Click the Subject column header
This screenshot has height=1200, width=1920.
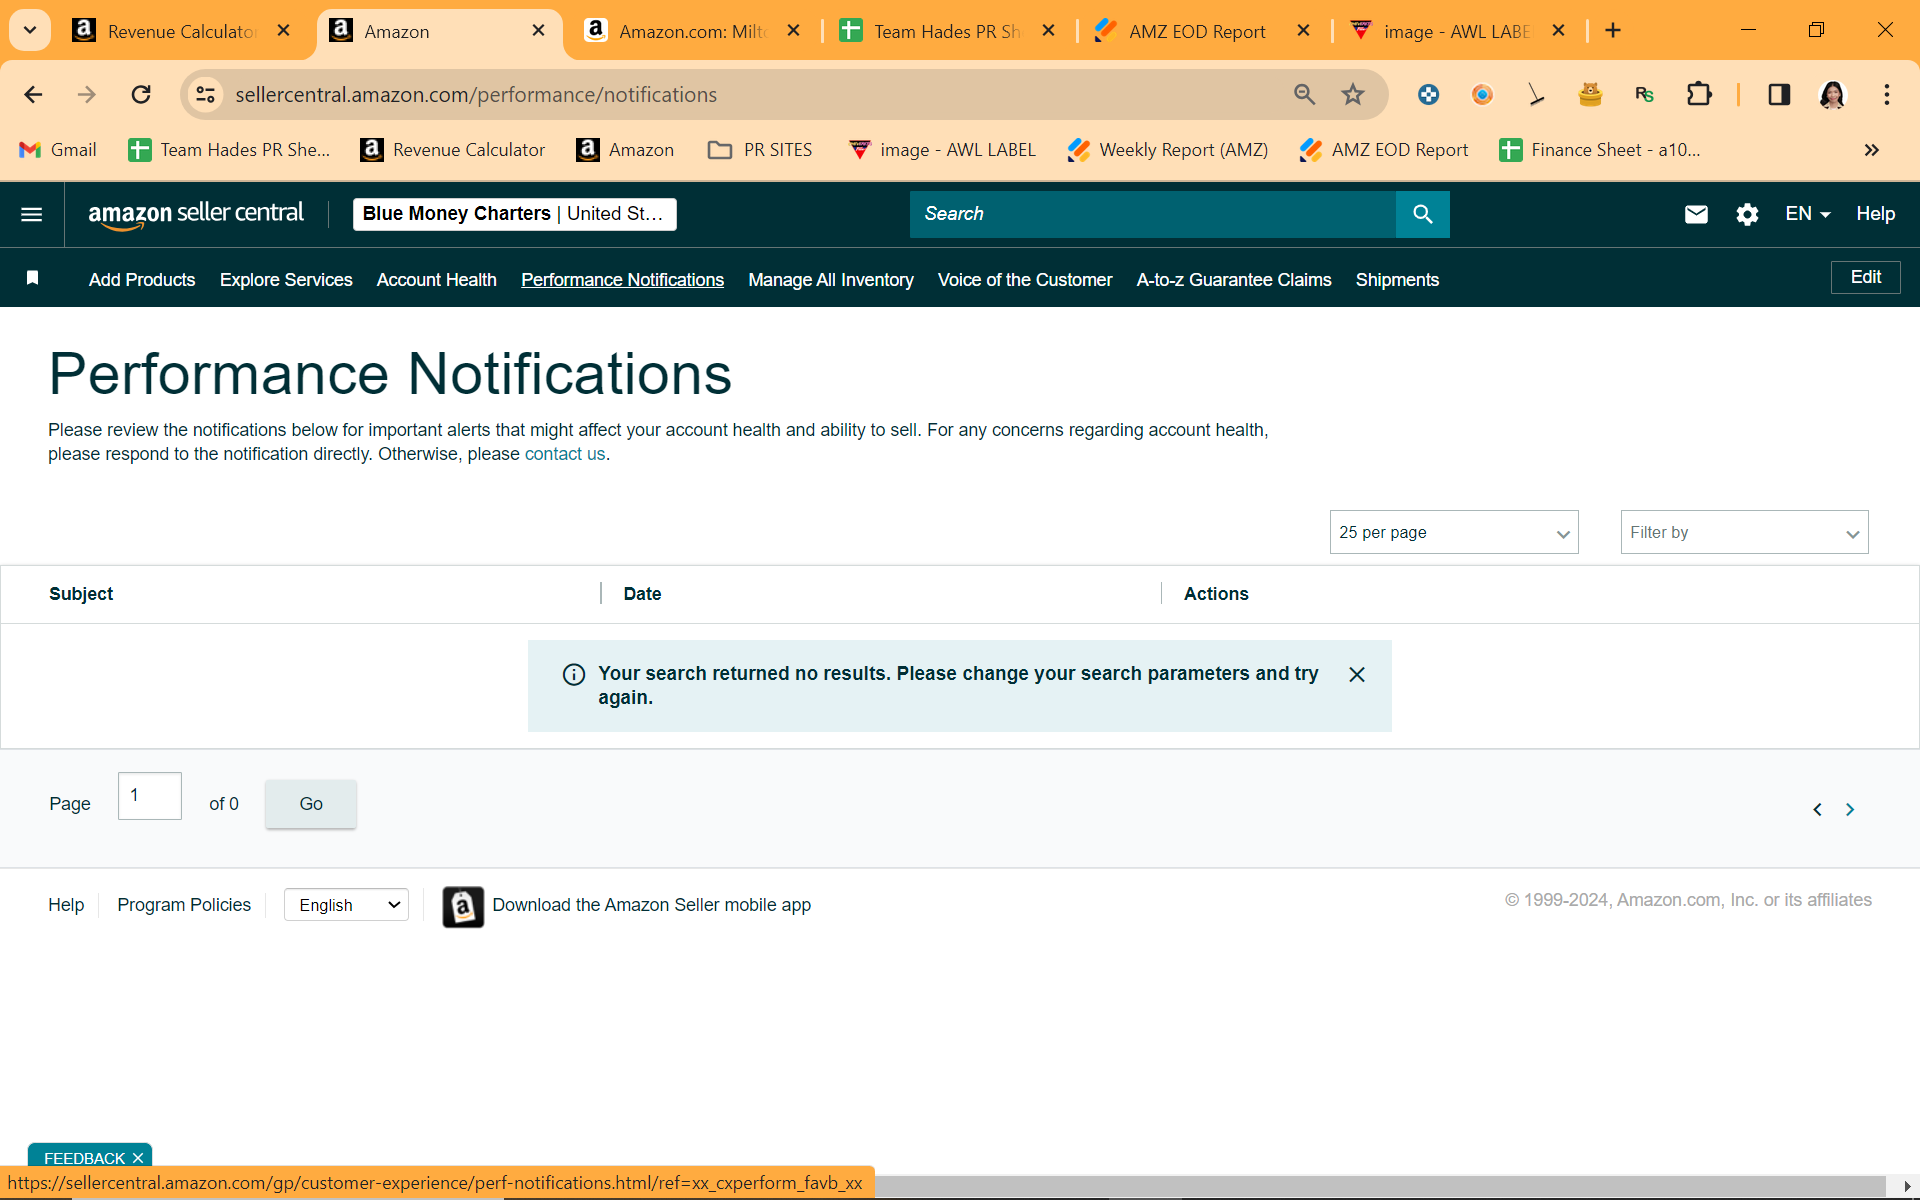coord(81,594)
